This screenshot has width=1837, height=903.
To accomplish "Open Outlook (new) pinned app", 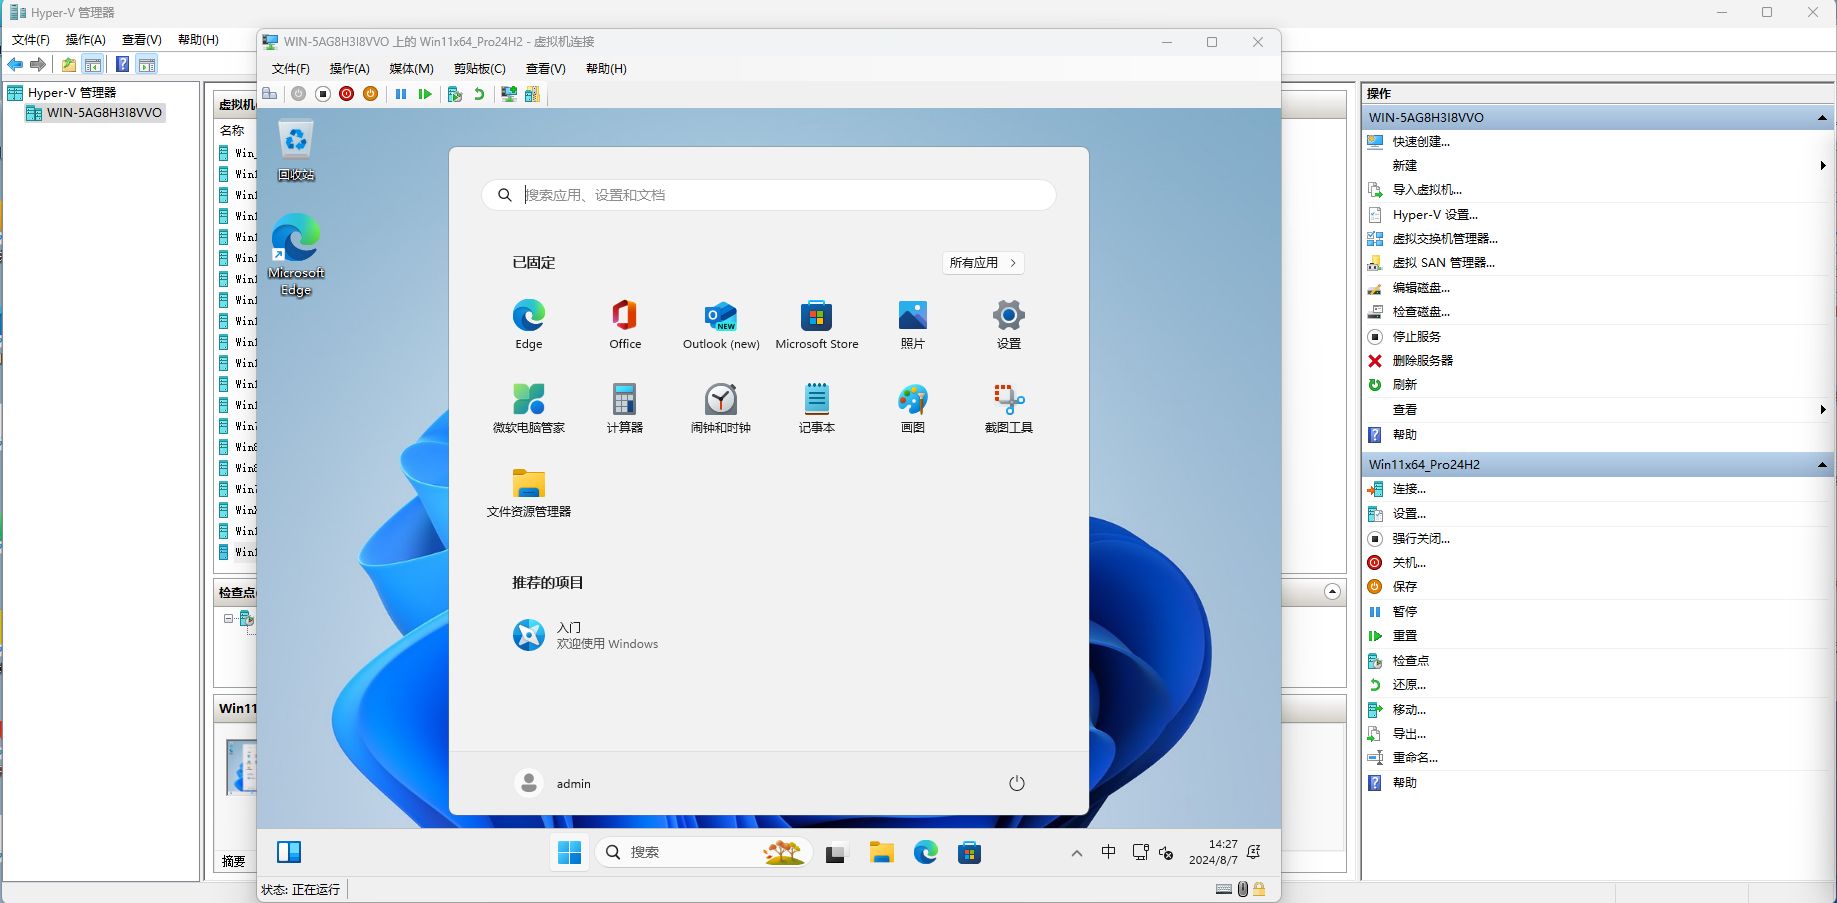I will pyautogui.click(x=721, y=324).
